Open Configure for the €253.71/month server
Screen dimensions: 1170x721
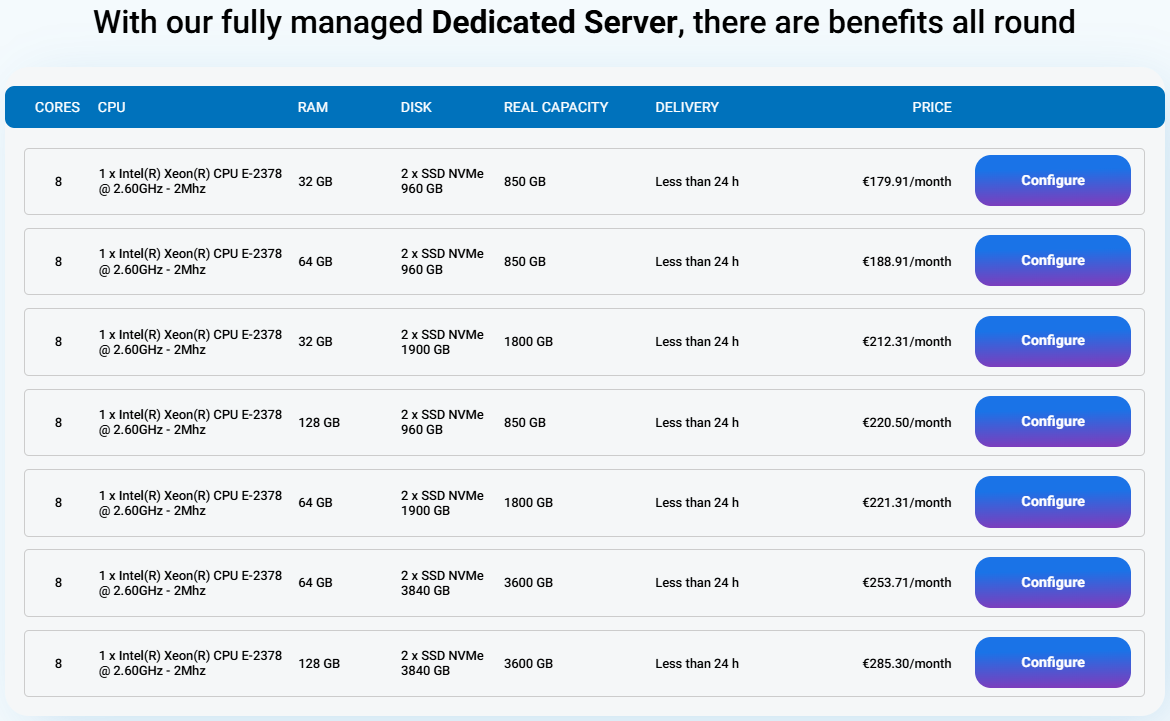(x=1052, y=583)
